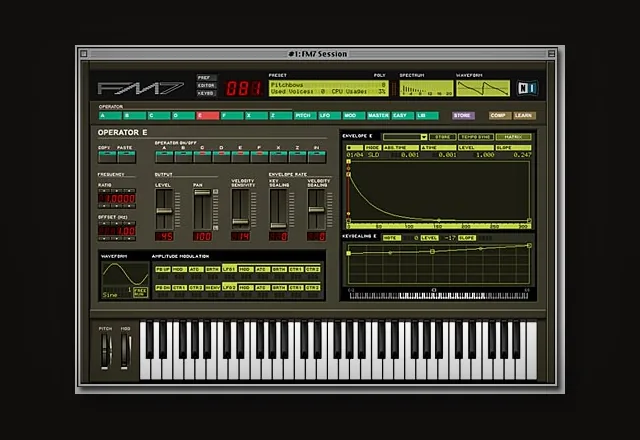Click the envelope STORE button
This screenshot has height=440, width=640.
click(442, 137)
